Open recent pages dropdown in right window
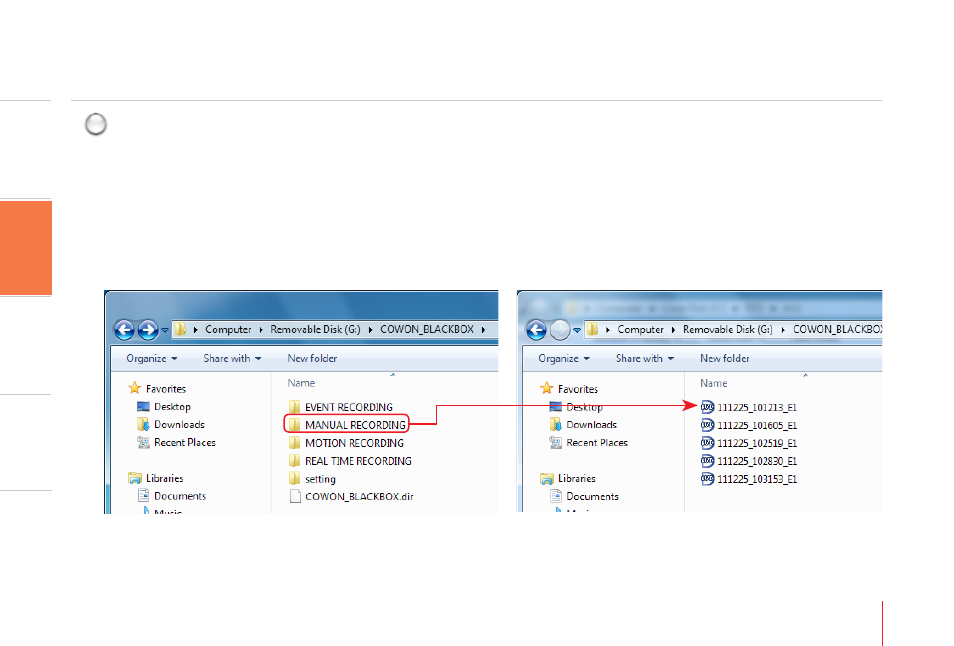 pos(577,330)
